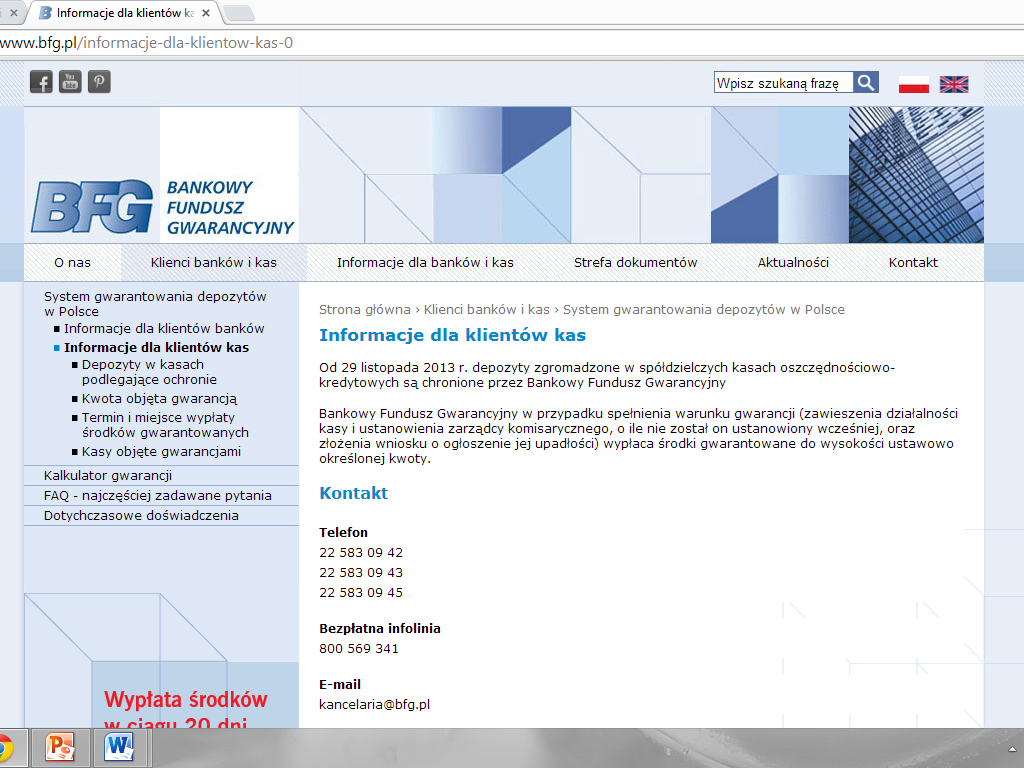Image resolution: width=1024 pixels, height=768 pixels.
Task: Open the Kontakt menu item
Action: pyautogui.click(x=913, y=263)
